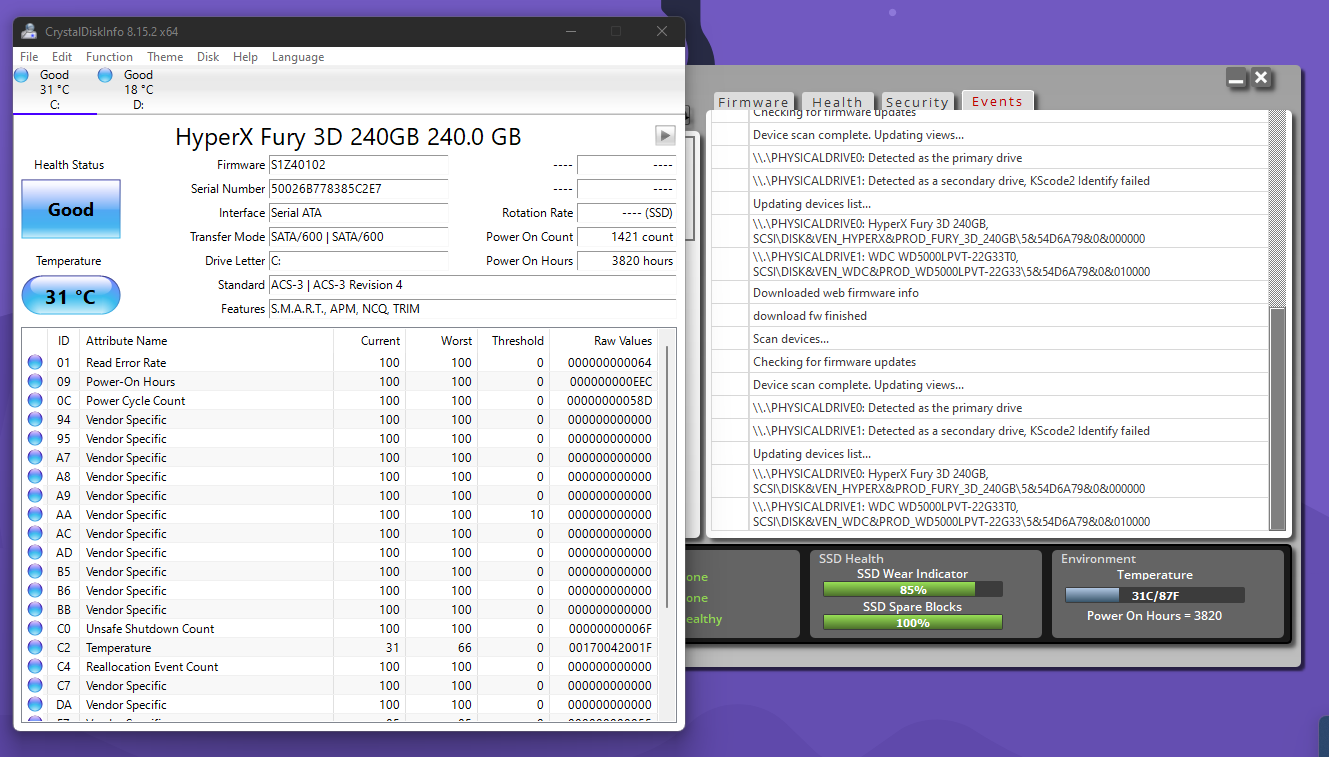Click the status orb in row DA
The width and height of the screenshot is (1329, 757).
point(35,705)
